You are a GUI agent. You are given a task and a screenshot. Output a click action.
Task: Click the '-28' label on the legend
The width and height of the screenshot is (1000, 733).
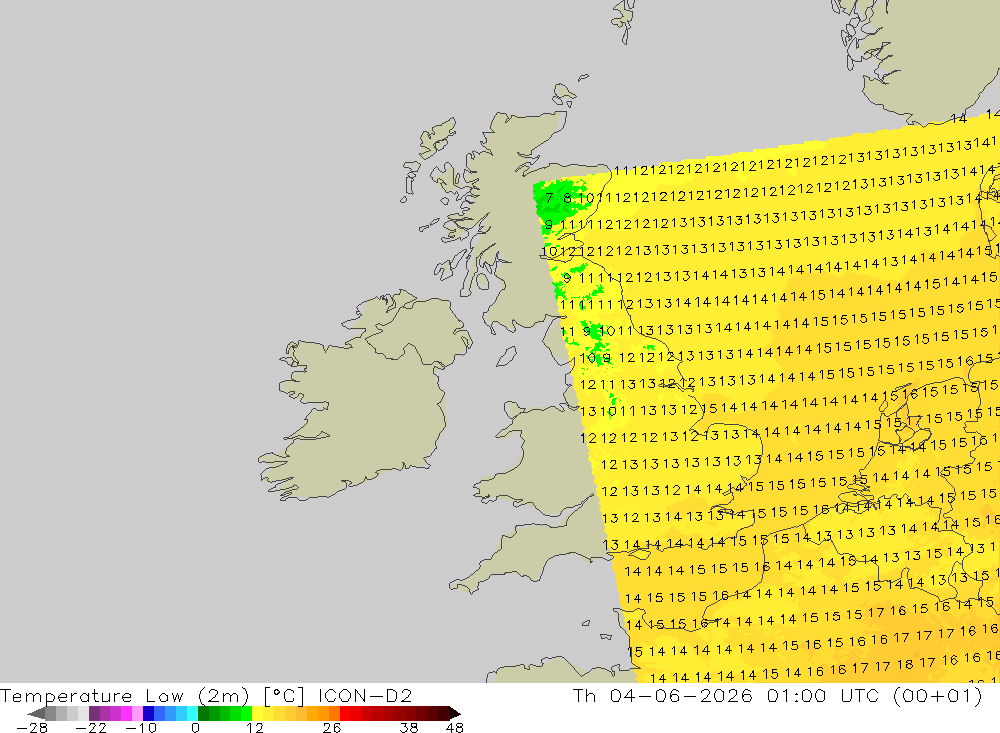32,728
